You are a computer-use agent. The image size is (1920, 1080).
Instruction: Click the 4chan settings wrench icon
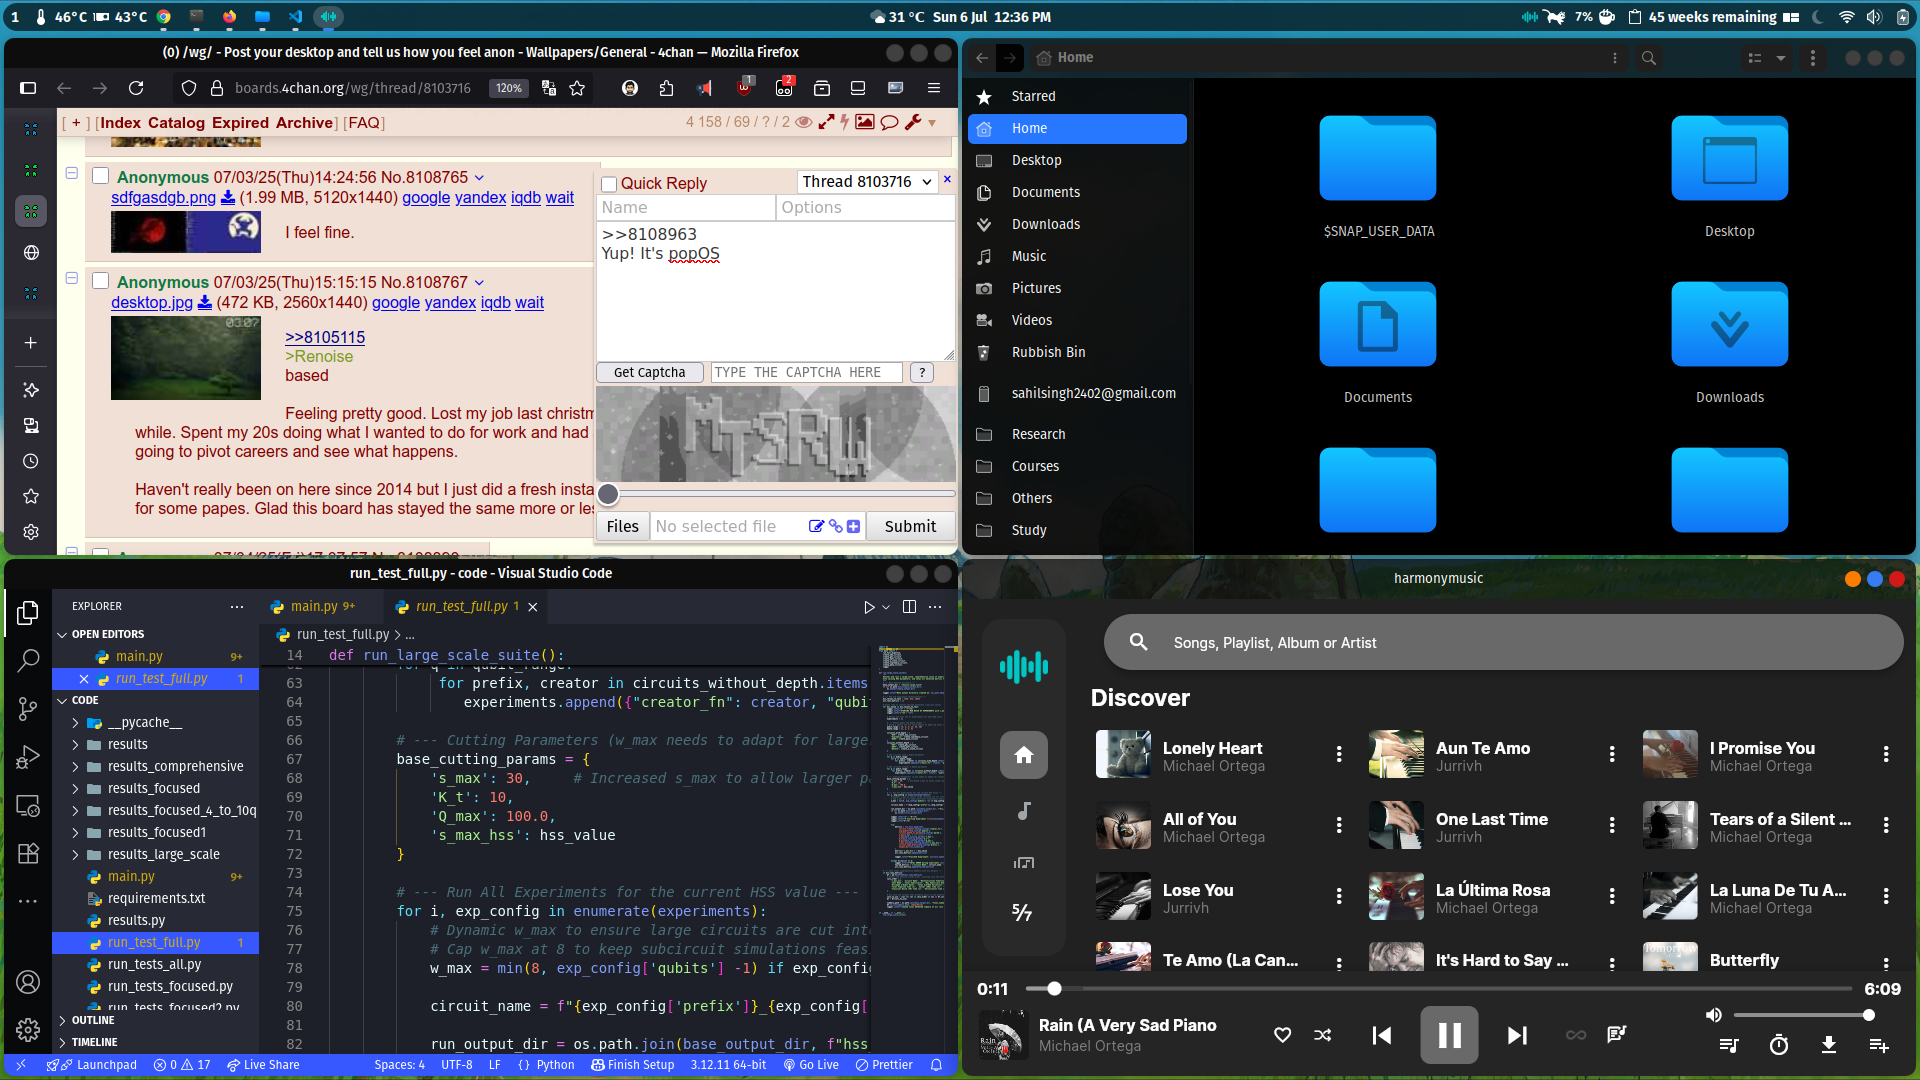[913, 122]
